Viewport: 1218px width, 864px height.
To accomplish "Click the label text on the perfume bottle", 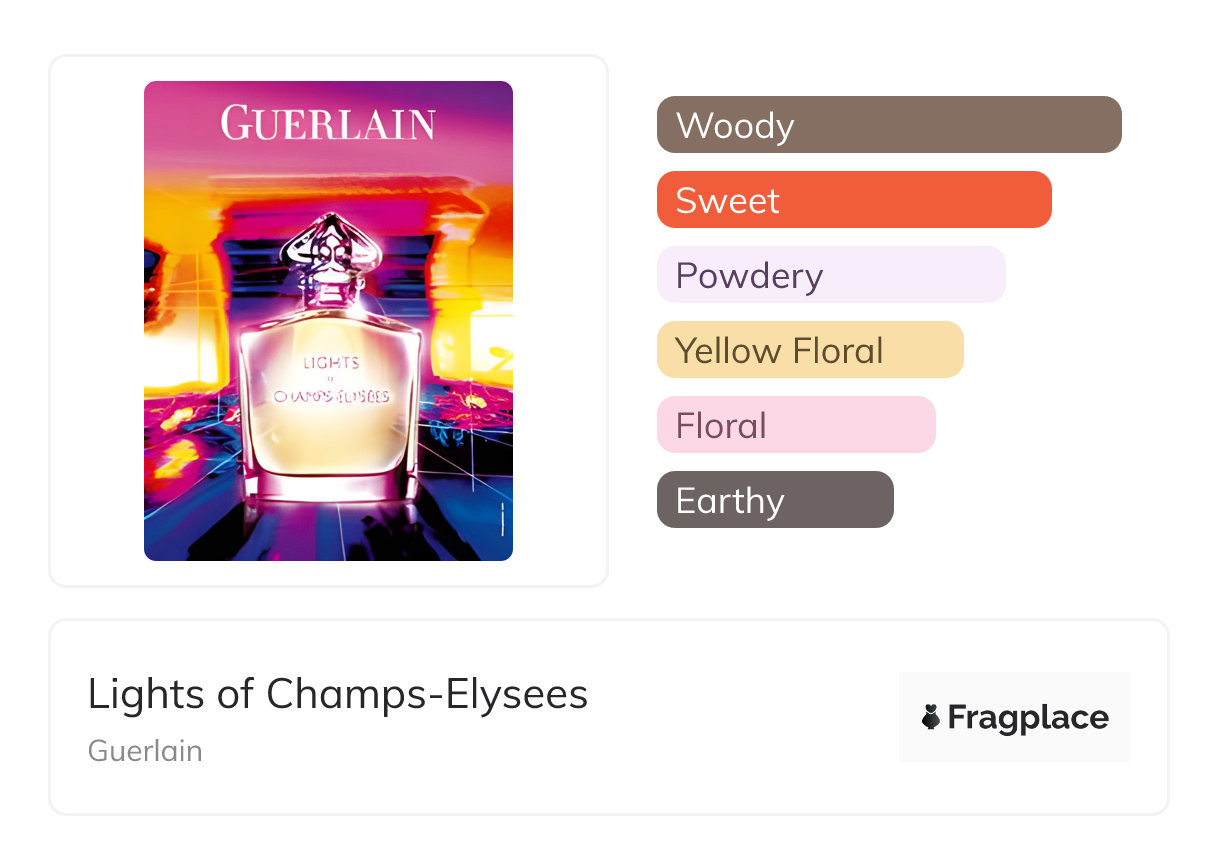I will tap(330, 383).
